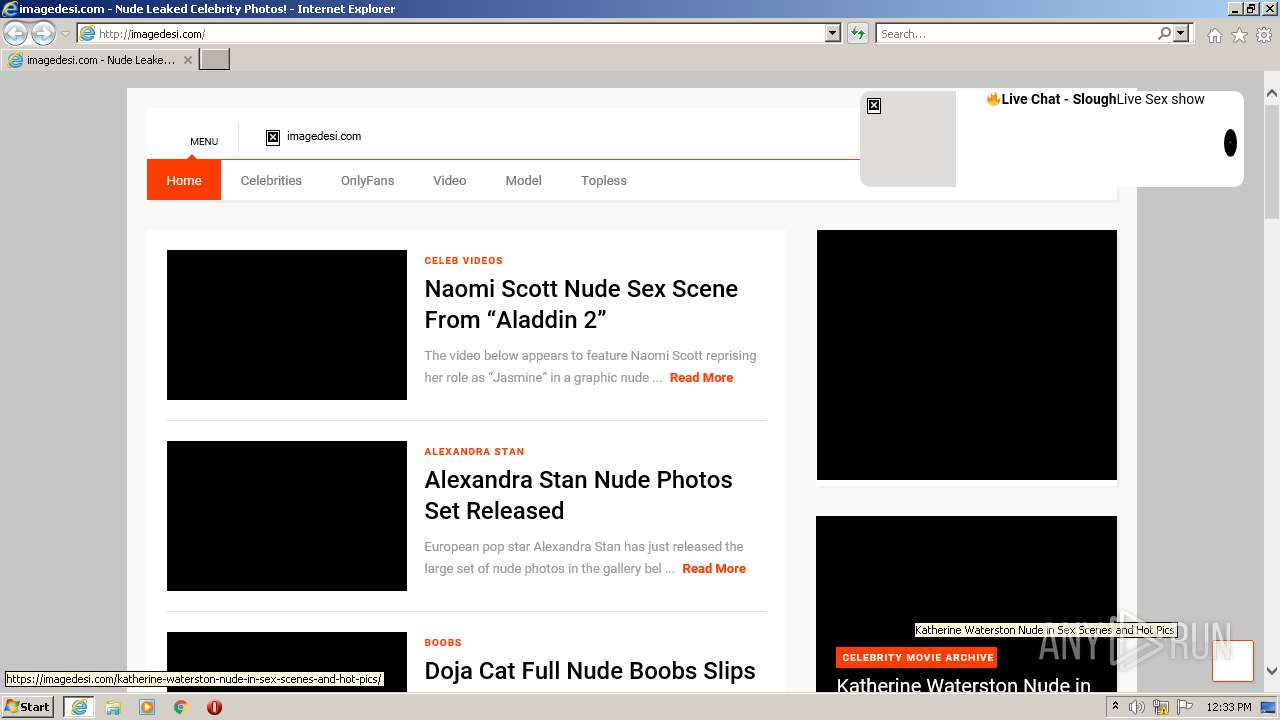Refresh the page with the green arrows icon
This screenshot has width=1280, height=720.
click(858, 34)
